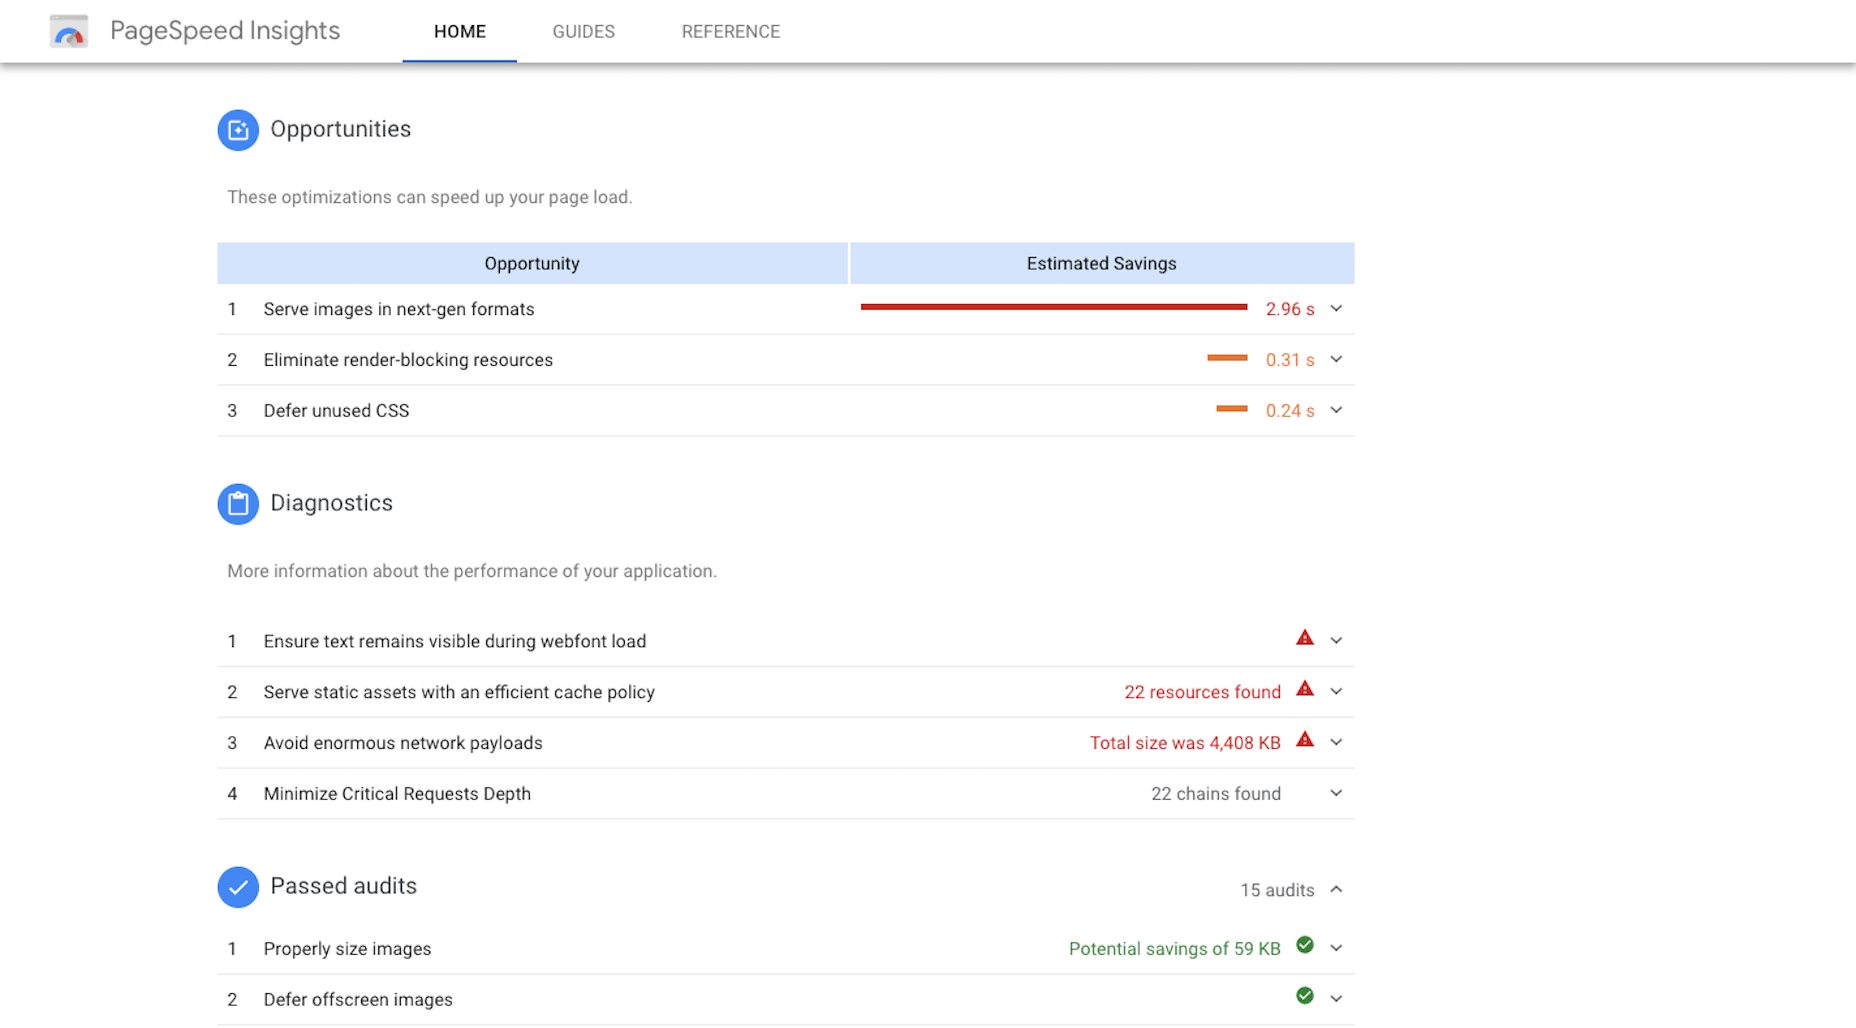
Task: Click the Opportunities heading
Action: click(341, 129)
